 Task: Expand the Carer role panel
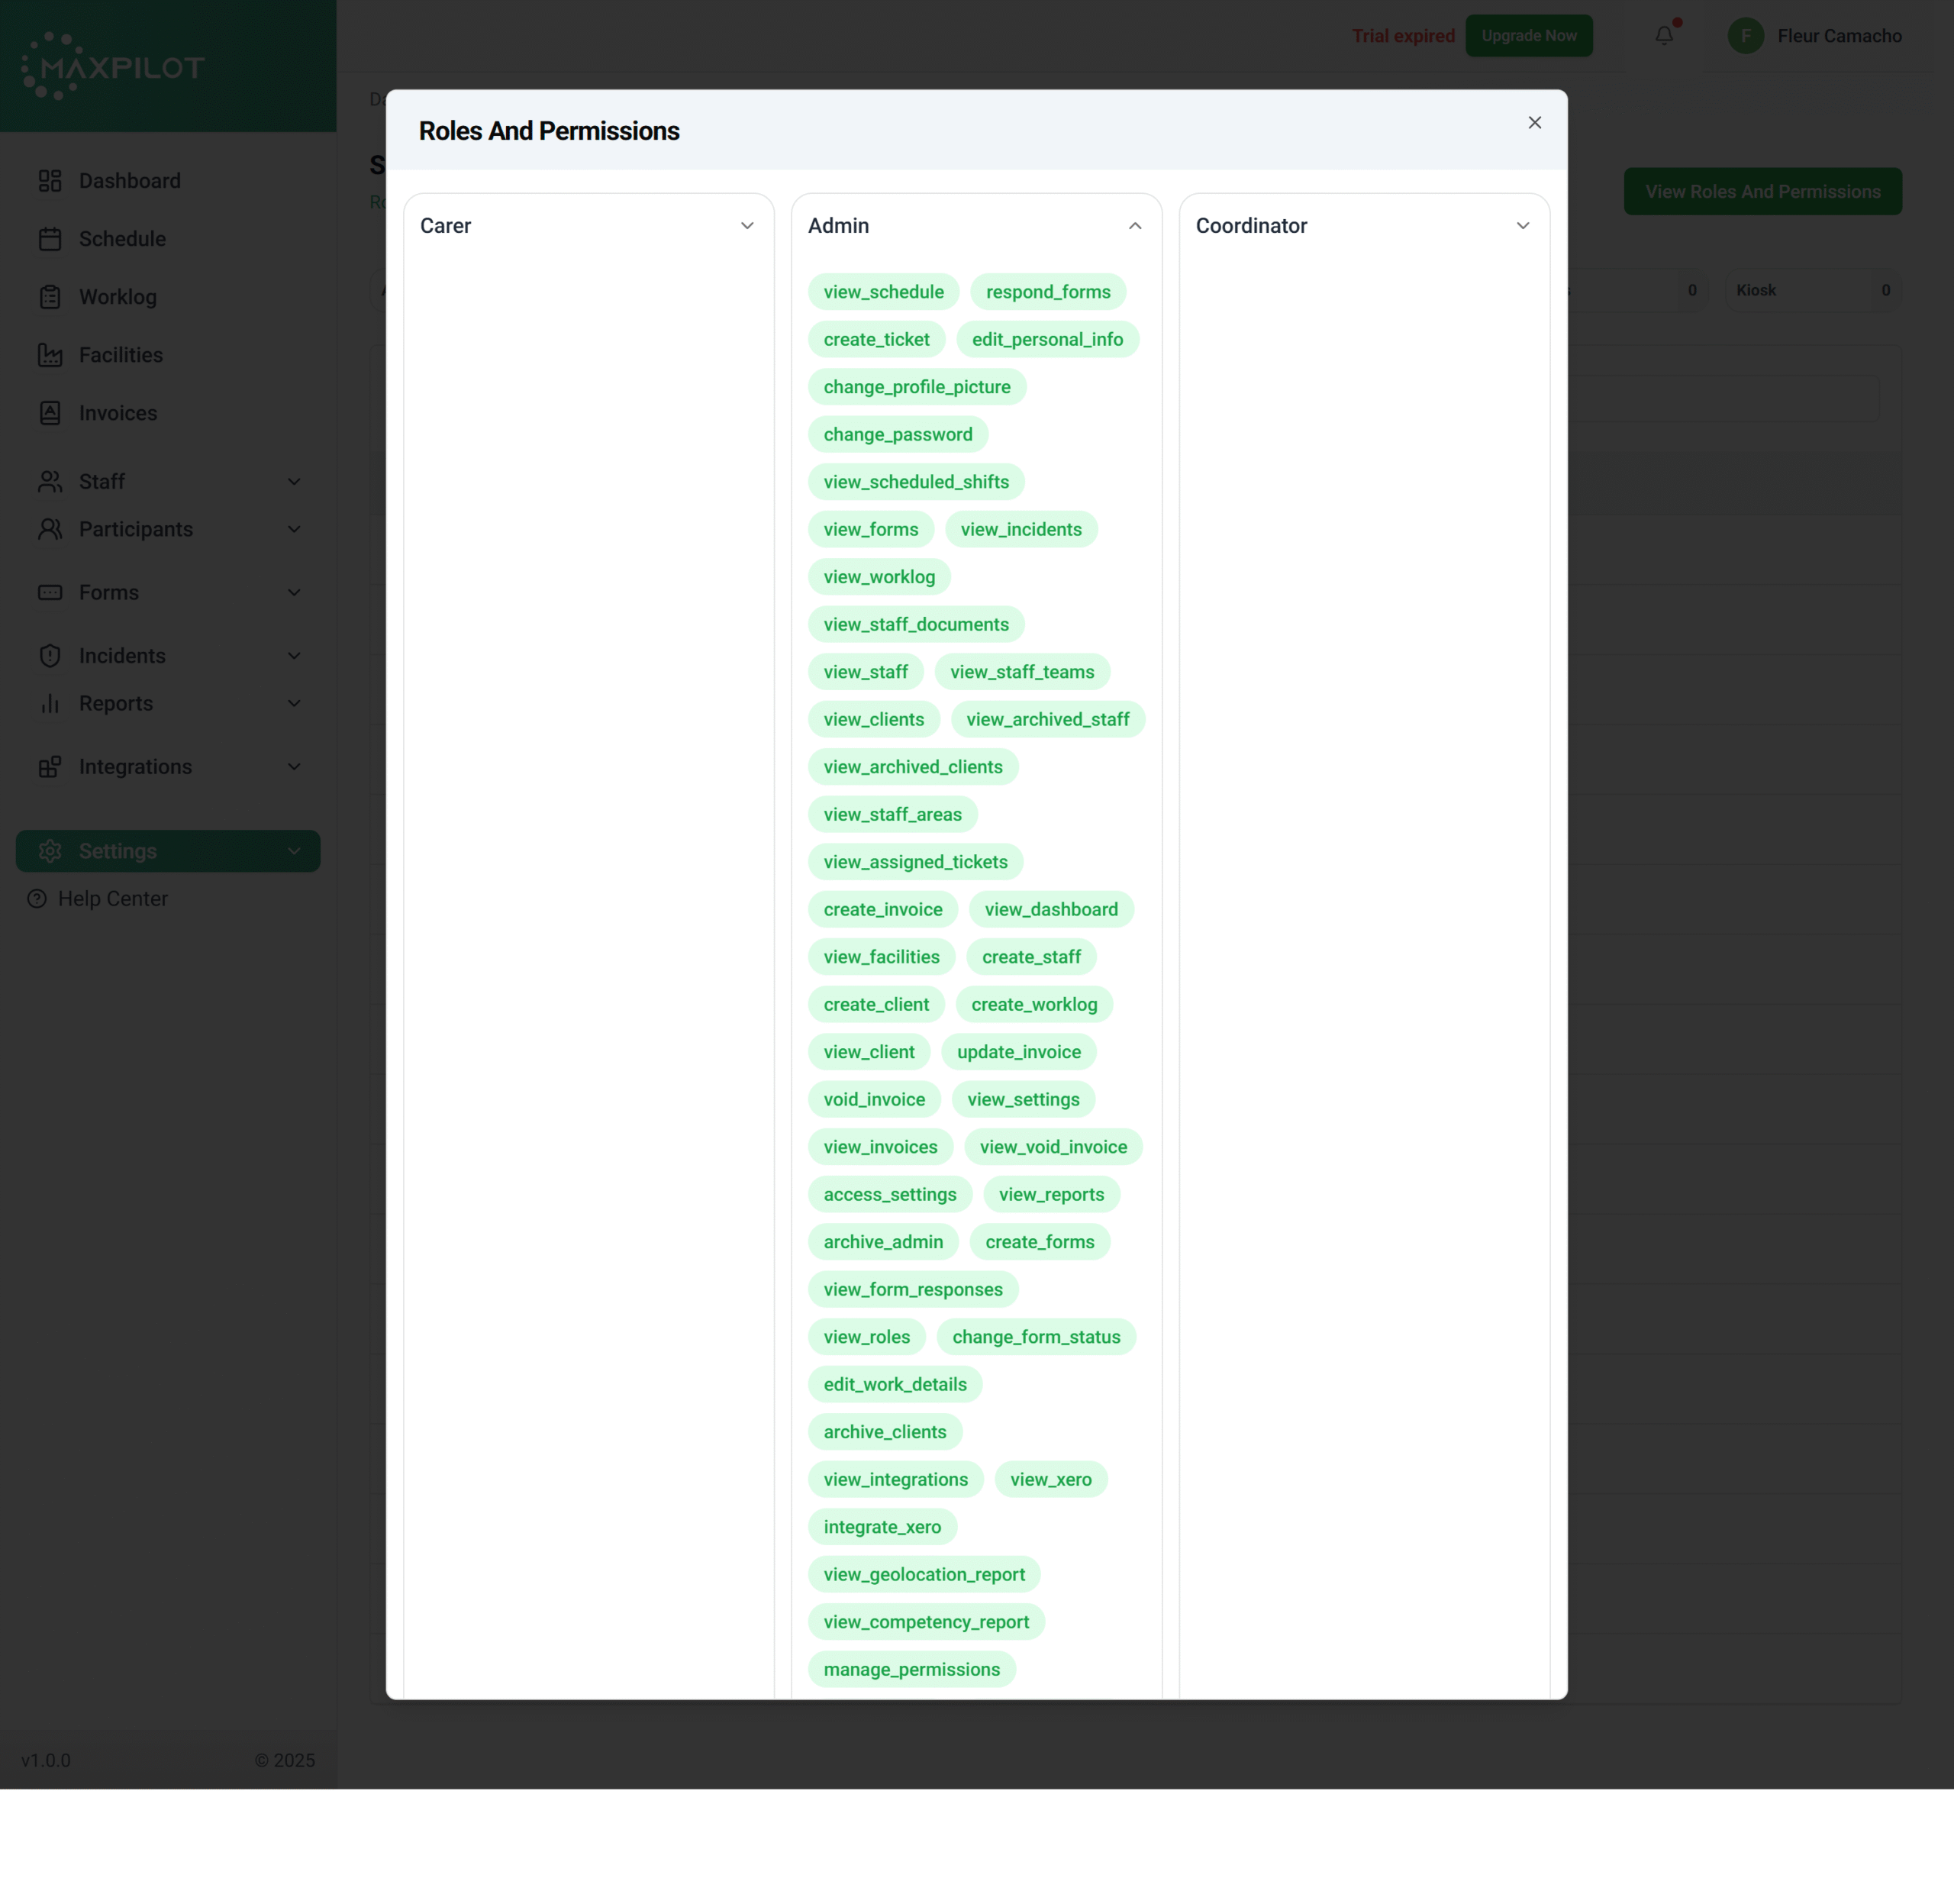point(747,226)
